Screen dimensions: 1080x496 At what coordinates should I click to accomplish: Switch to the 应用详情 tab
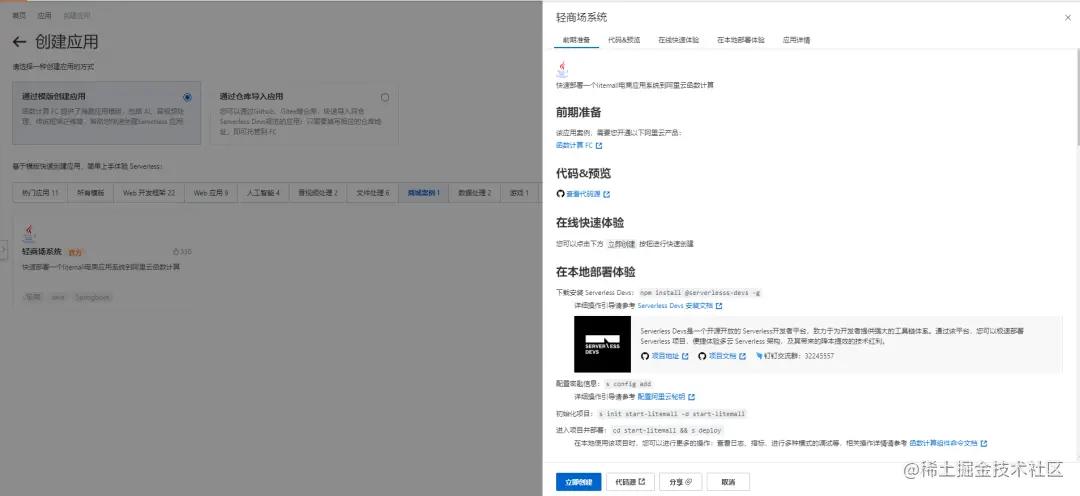pos(796,40)
